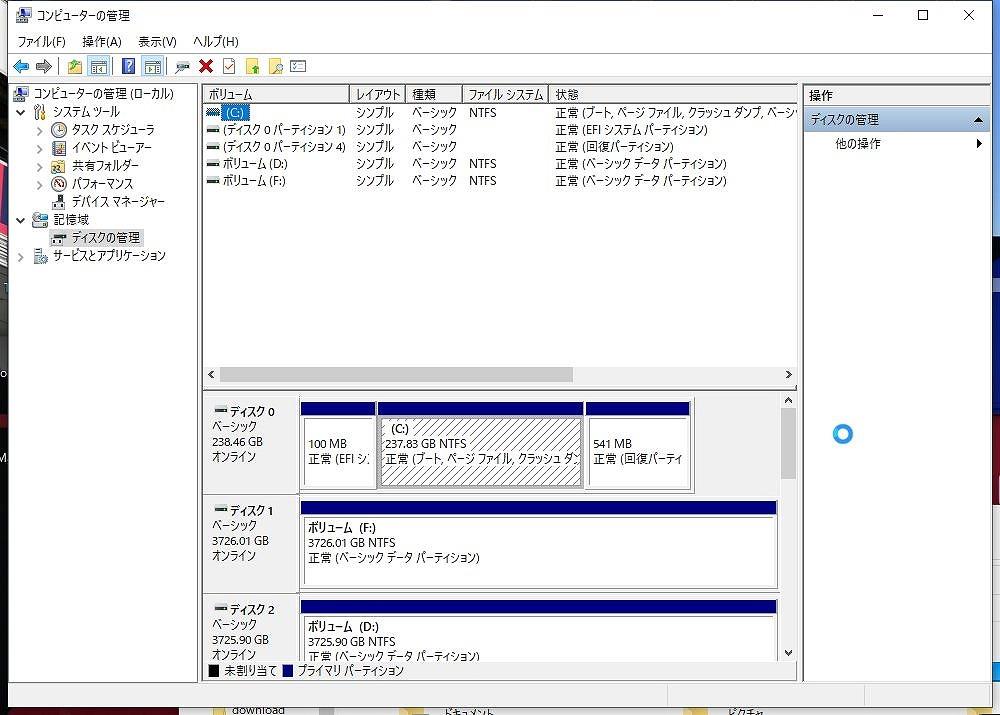Click the yellow page with magnifier icon
1000x715 pixels.
tap(276, 66)
